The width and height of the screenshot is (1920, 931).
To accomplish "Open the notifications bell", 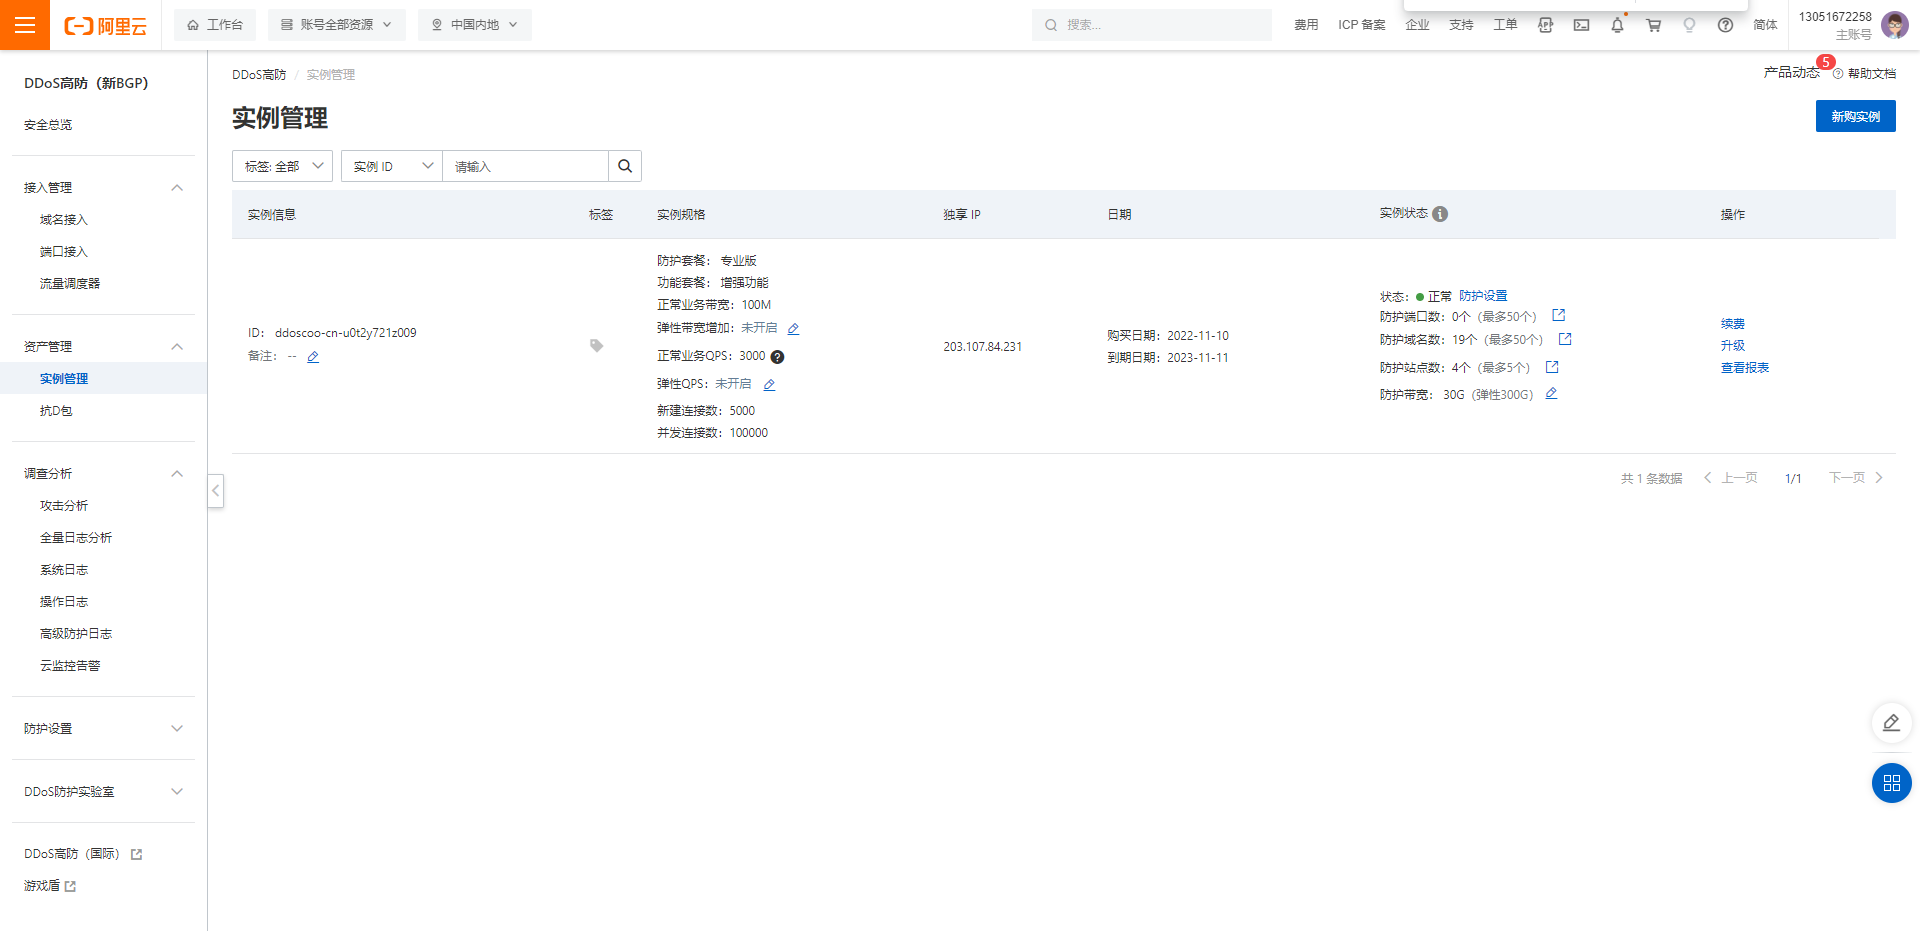I will click(x=1617, y=25).
